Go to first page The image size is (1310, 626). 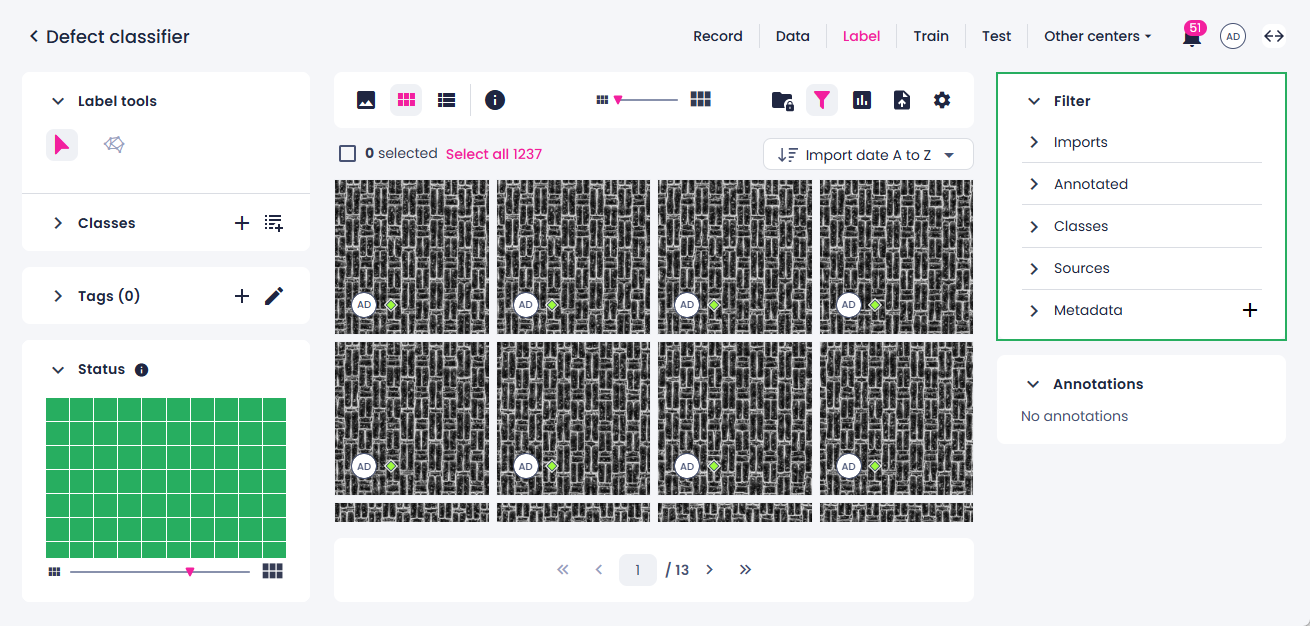pos(562,569)
